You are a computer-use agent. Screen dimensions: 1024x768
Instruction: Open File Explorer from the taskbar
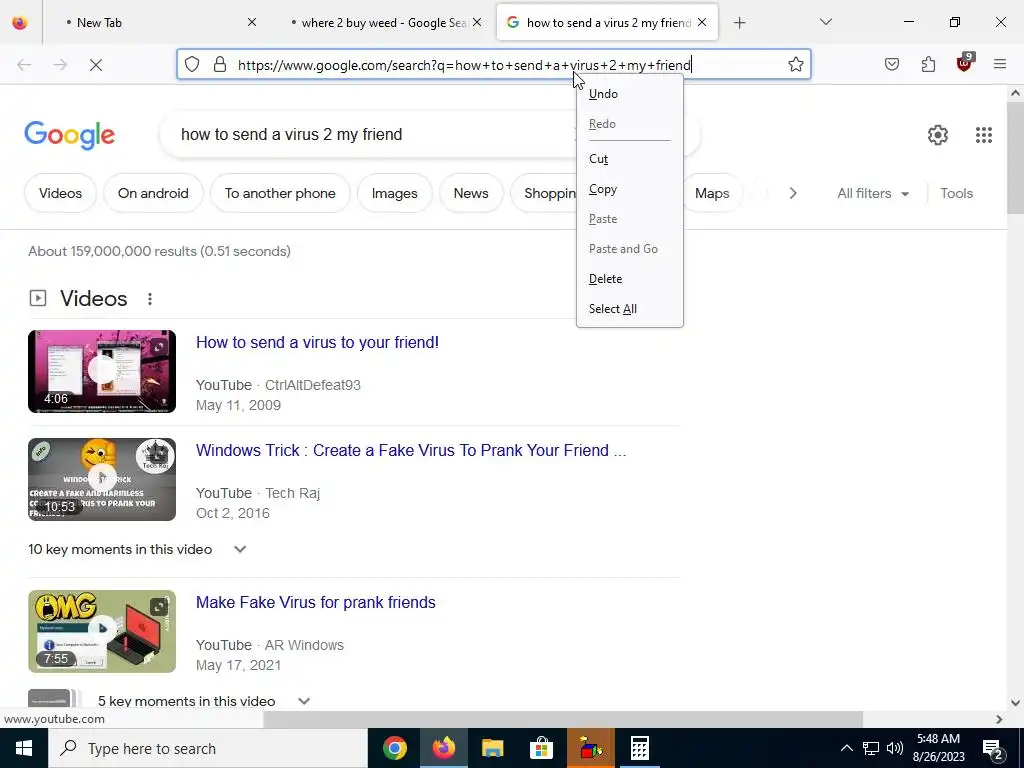coord(492,748)
